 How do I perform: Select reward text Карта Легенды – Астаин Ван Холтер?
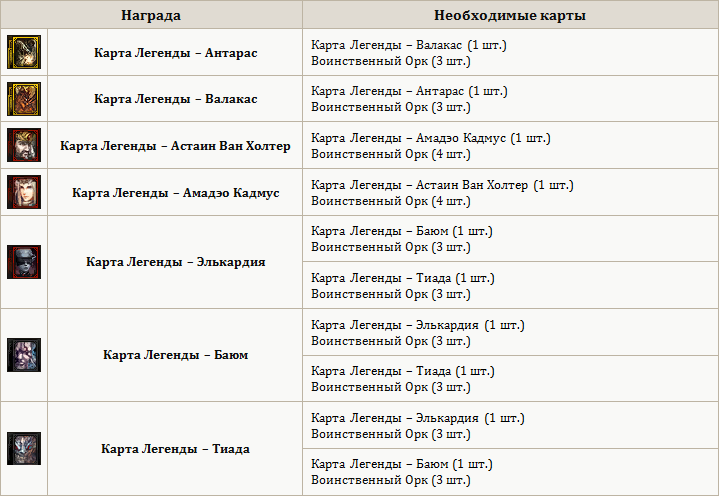coord(176,146)
